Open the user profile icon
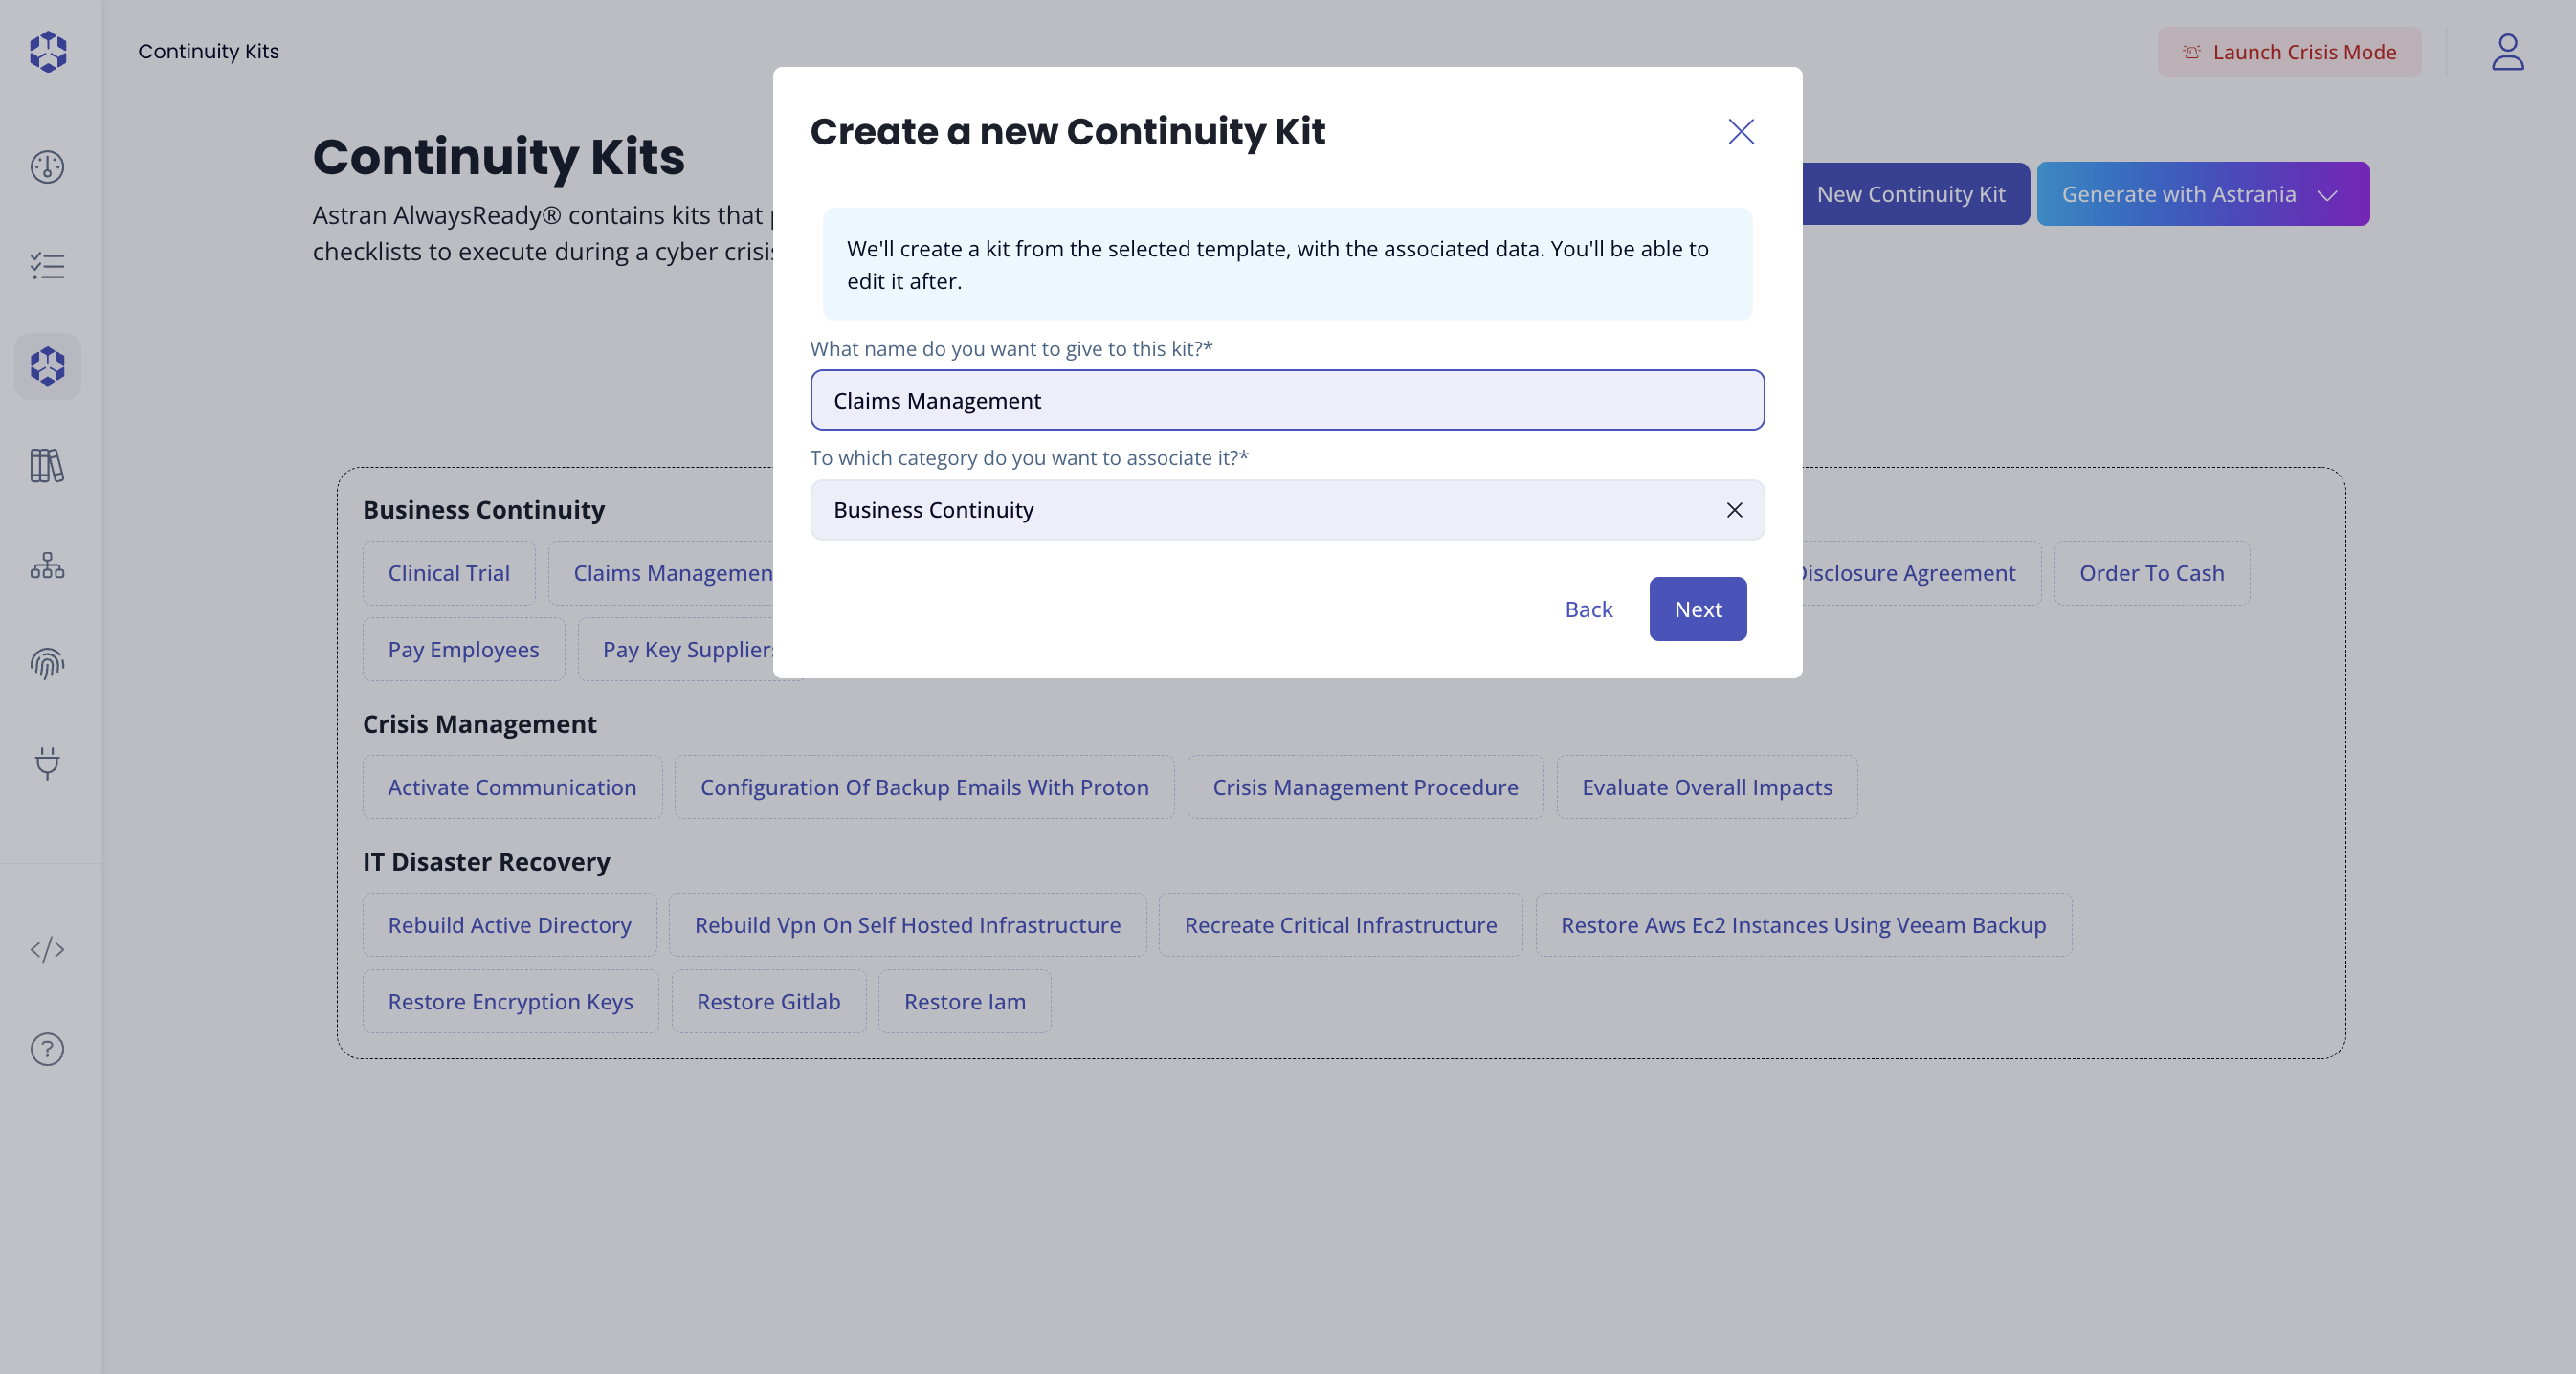 [x=2507, y=52]
